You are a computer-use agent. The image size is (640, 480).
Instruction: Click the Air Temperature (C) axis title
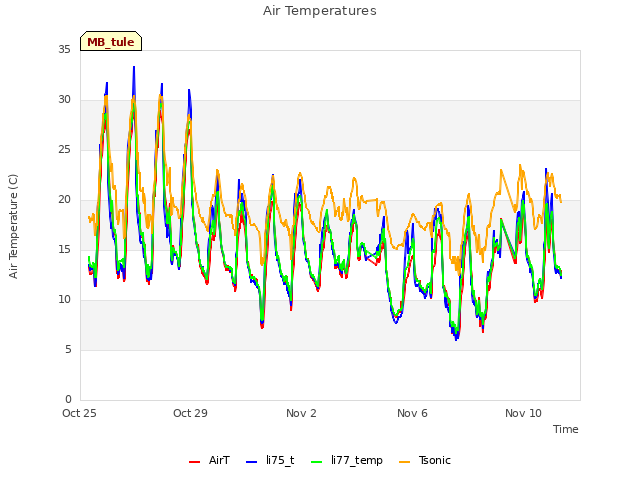pos(13,227)
